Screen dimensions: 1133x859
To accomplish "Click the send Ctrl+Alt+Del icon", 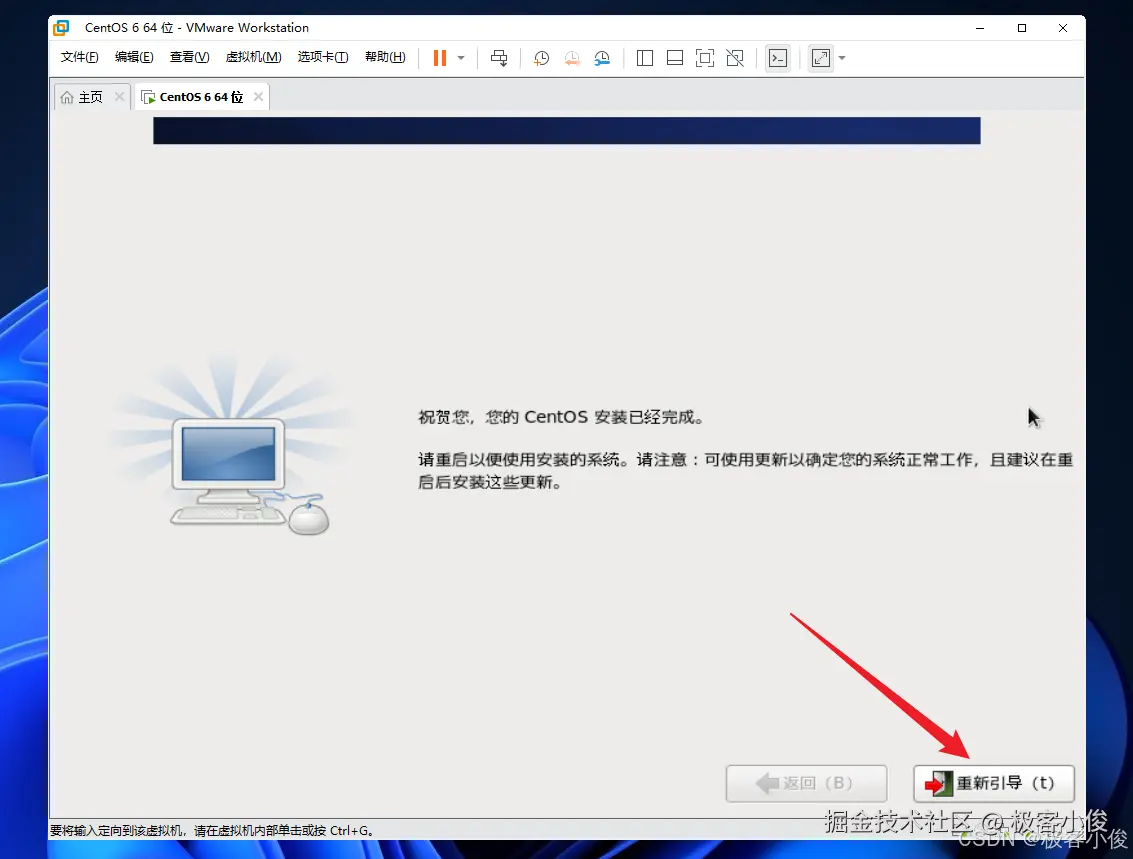I will tap(499, 58).
